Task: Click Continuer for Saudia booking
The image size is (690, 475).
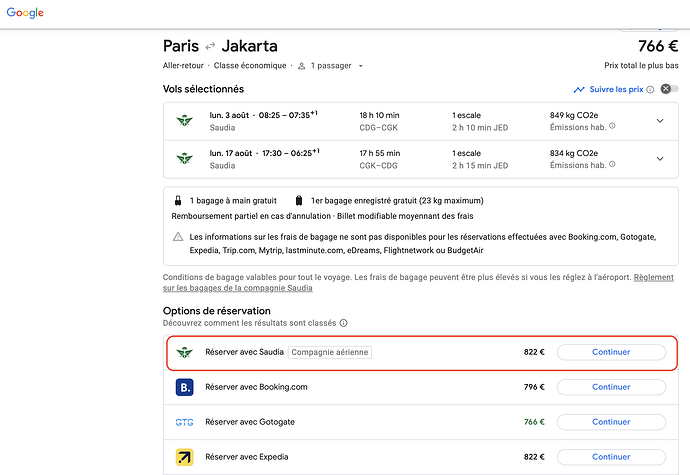Action: (x=611, y=352)
